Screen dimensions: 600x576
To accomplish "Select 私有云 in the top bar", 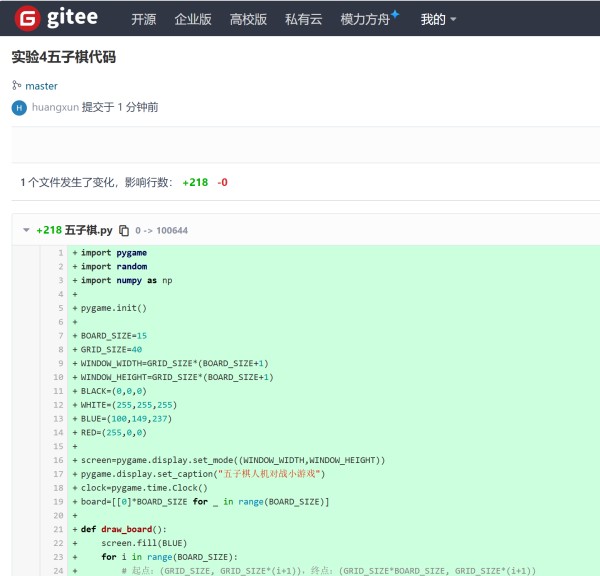I will [303, 19].
